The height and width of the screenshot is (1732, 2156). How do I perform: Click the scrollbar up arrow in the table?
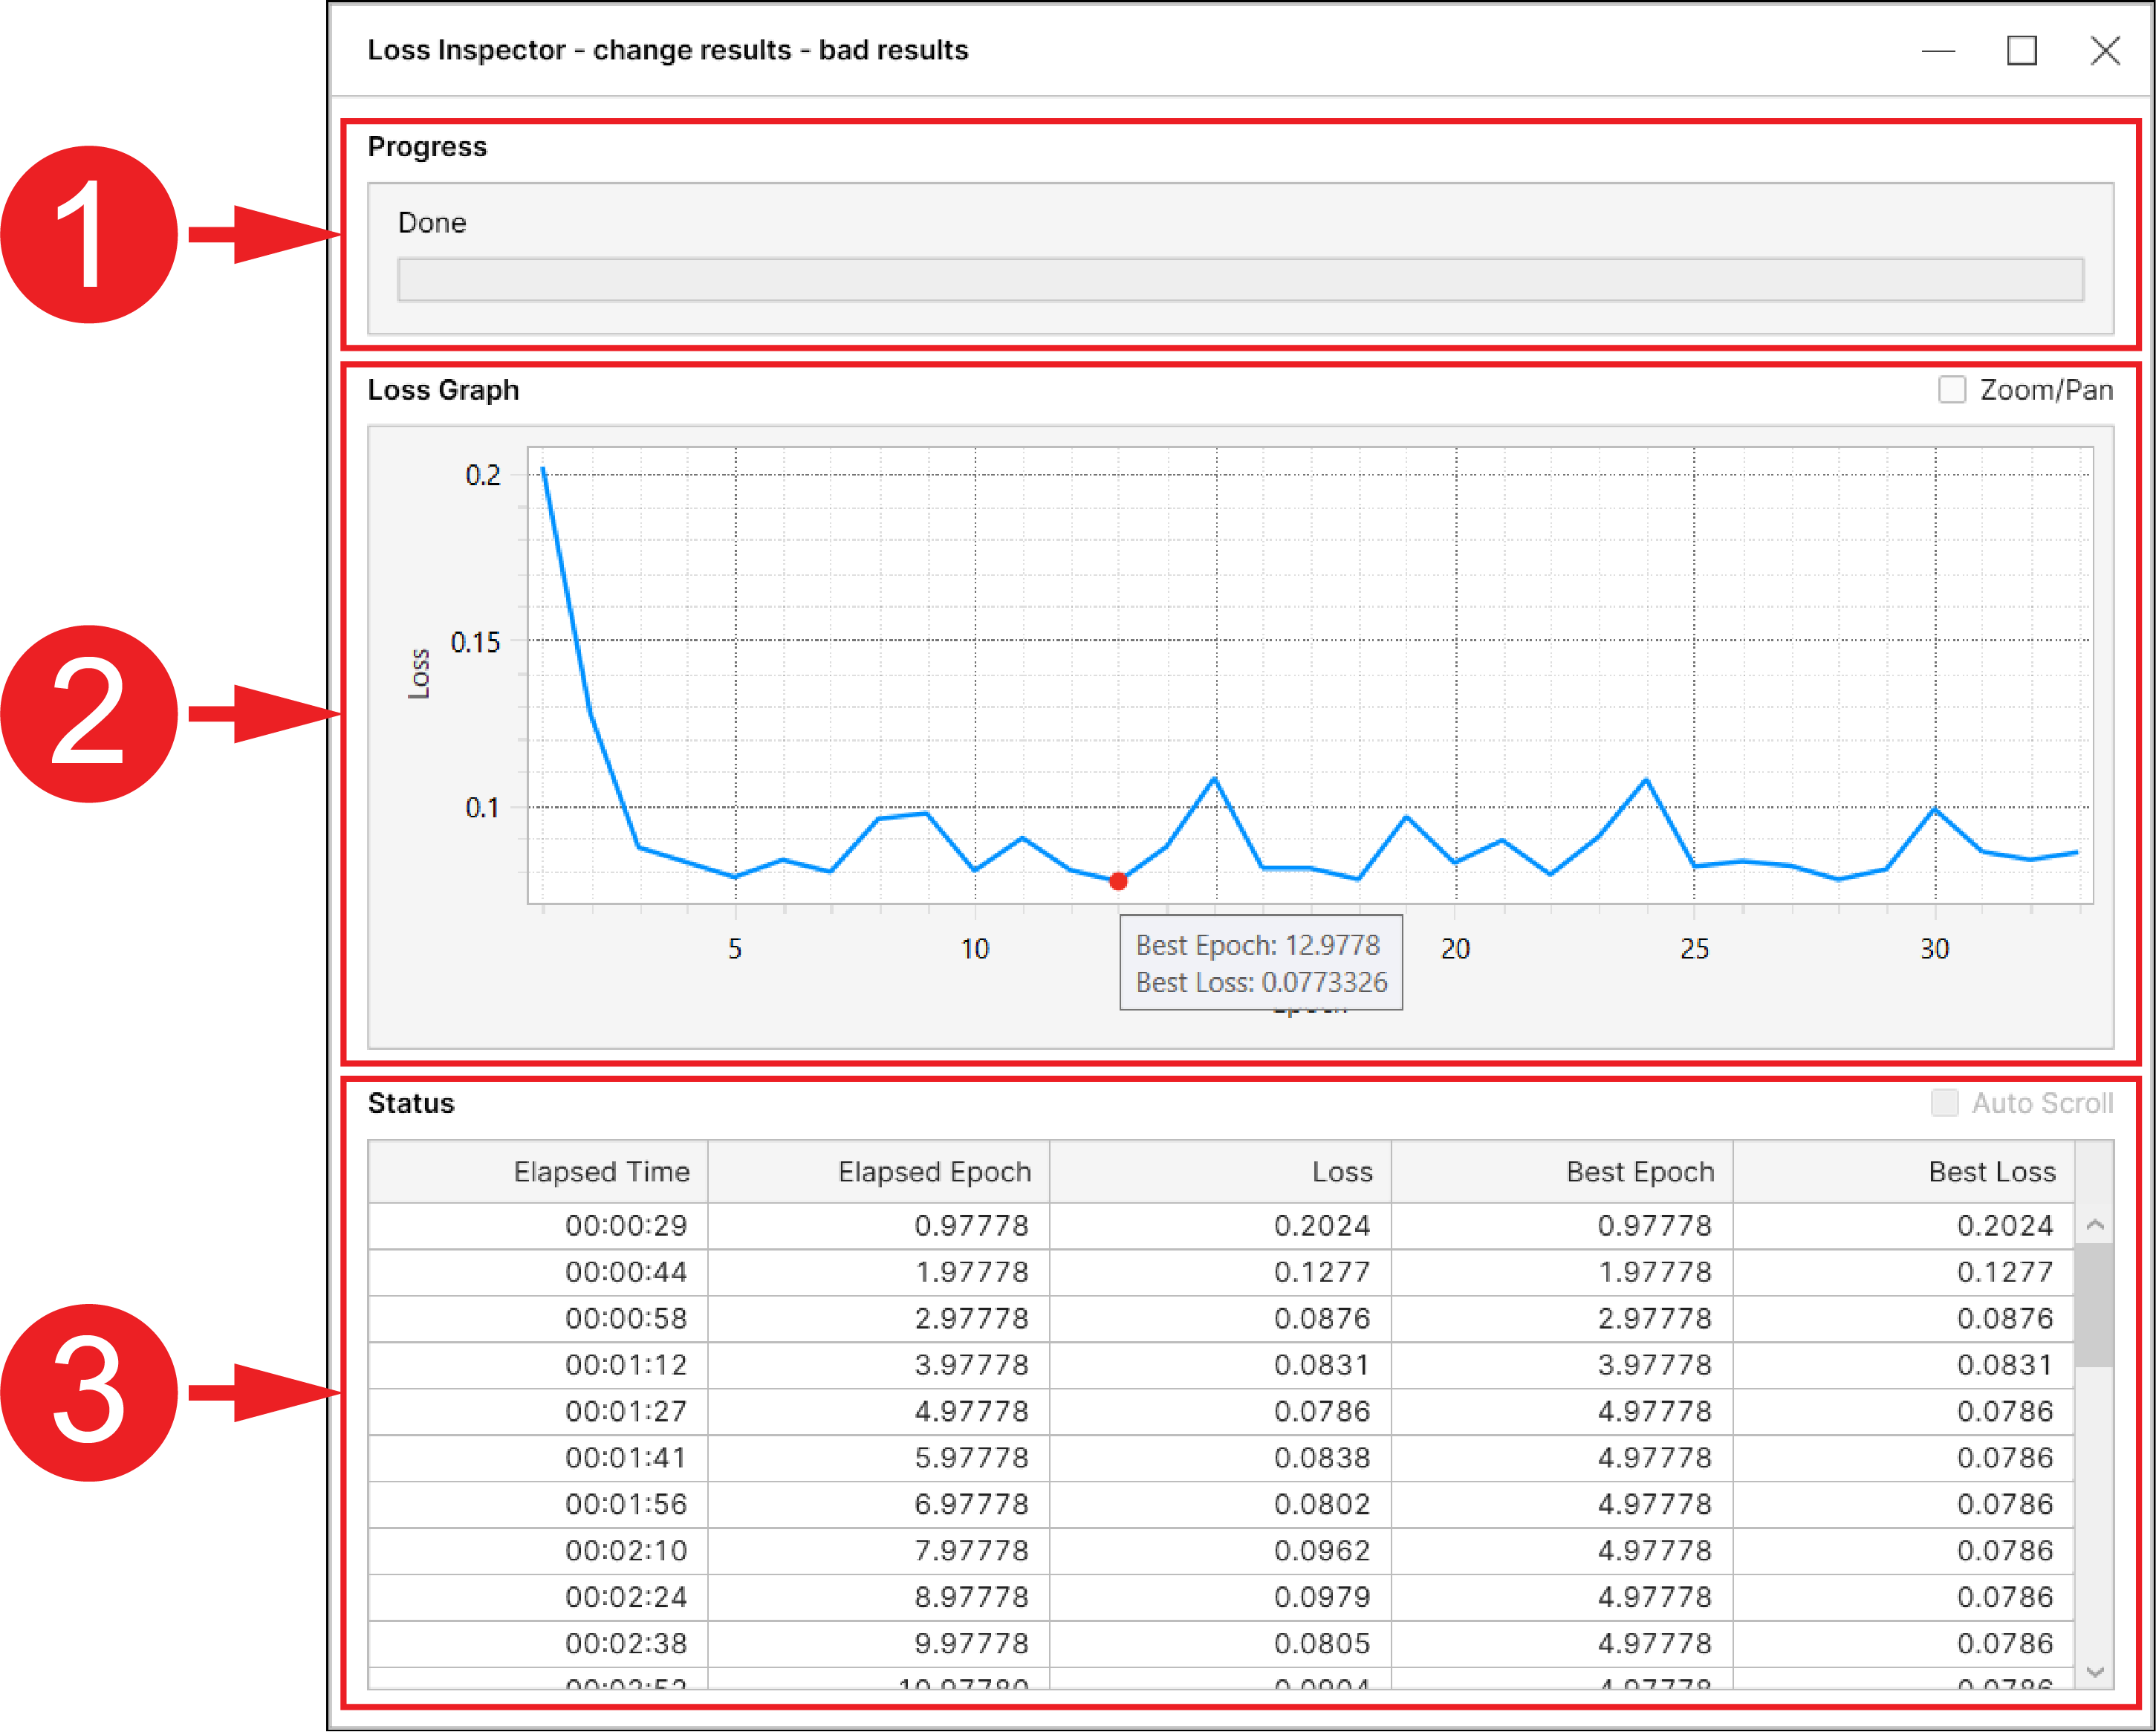[2096, 1224]
